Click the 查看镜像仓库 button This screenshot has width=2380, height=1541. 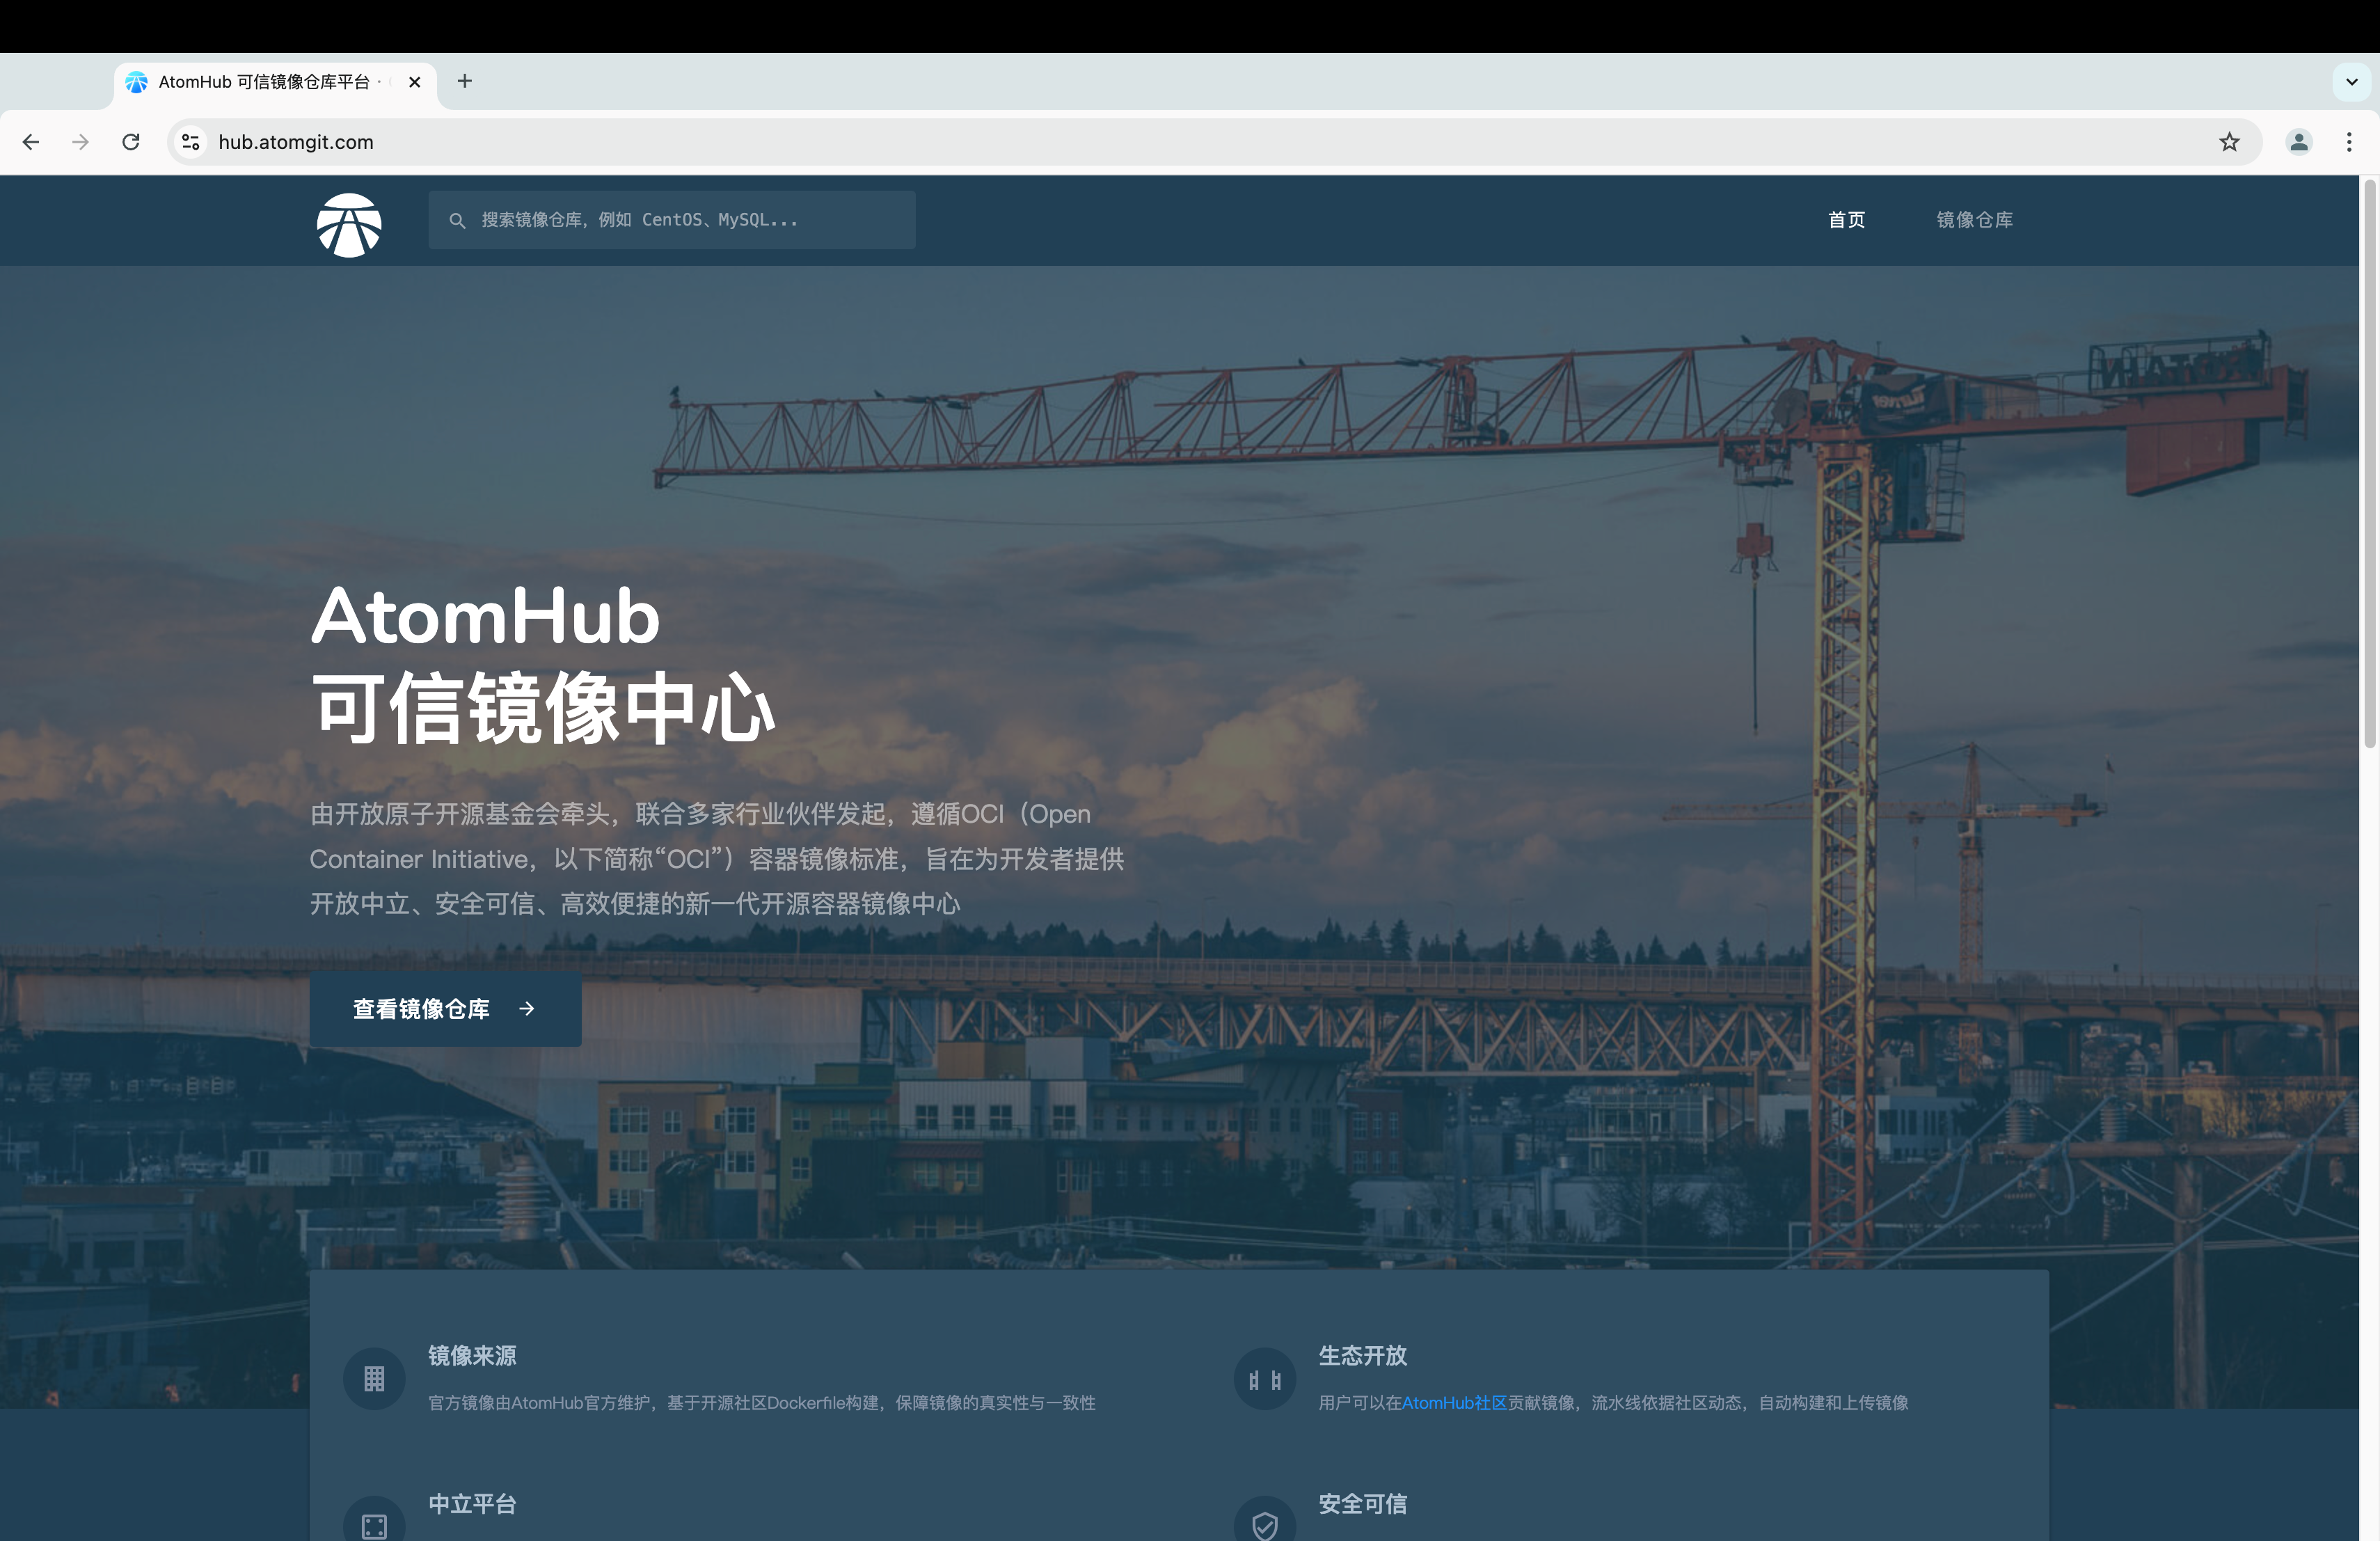click(444, 1009)
